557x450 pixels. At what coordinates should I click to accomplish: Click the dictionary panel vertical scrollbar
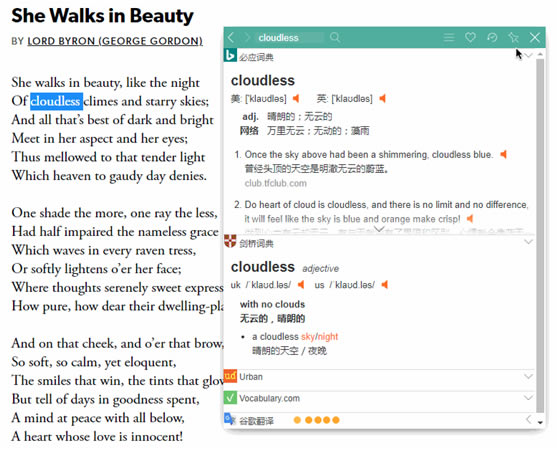[540, 235]
